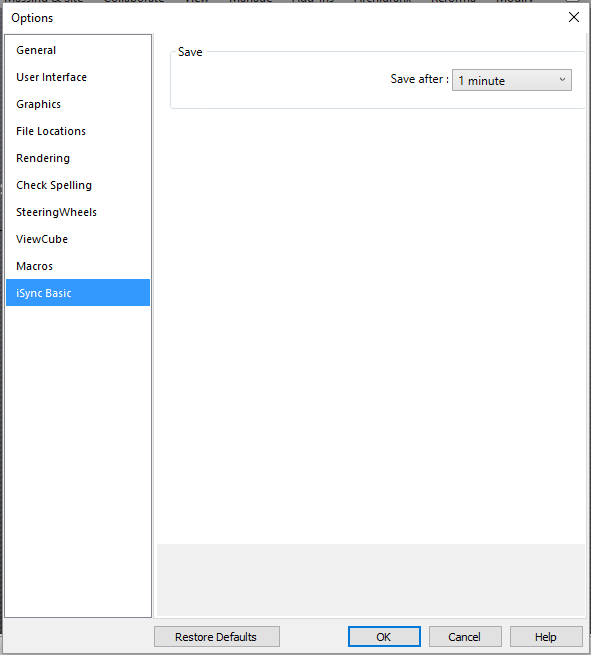This screenshot has height=655, width=591.
Task: Click the 'Save after :' label
Action: [419, 79]
